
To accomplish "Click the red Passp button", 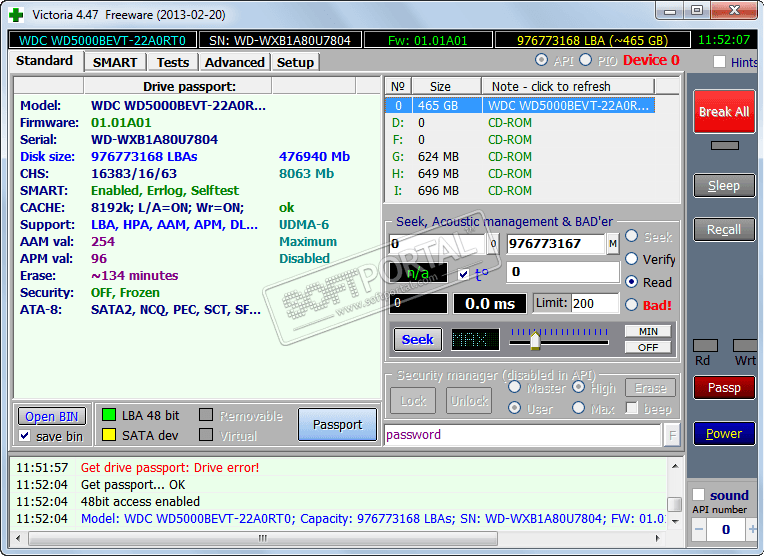I will coord(724,388).
